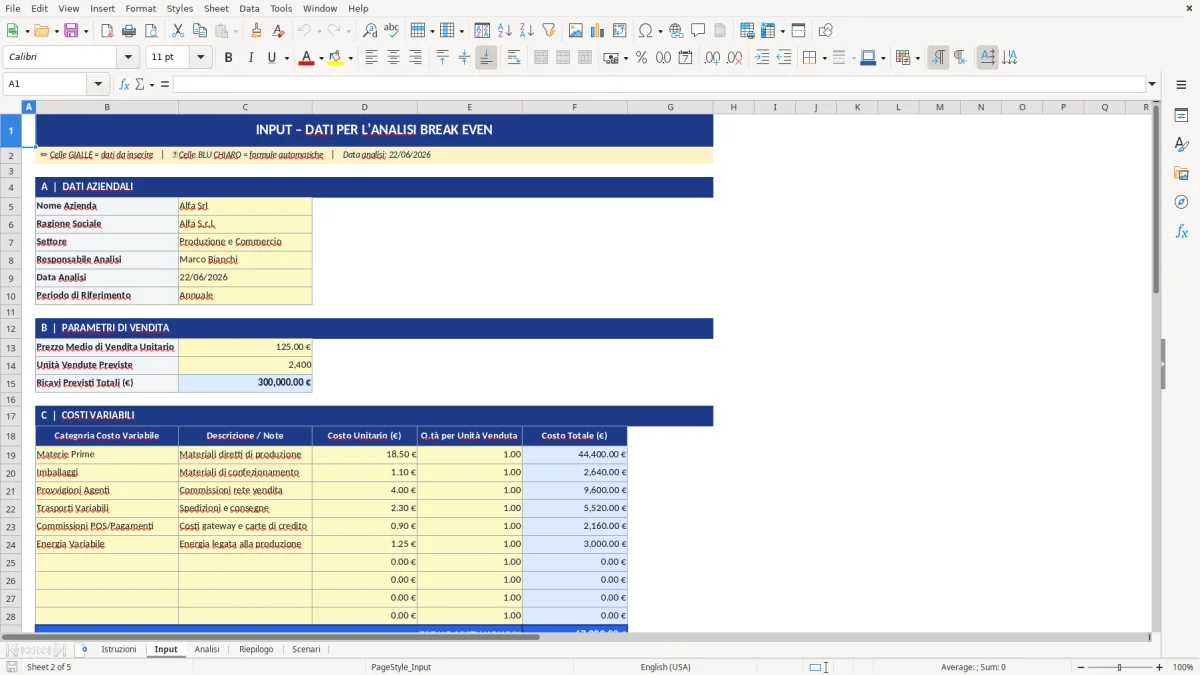Click the vertical scrollbar thumb
This screenshot has height=675, width=1200.
click(1156, 200)
